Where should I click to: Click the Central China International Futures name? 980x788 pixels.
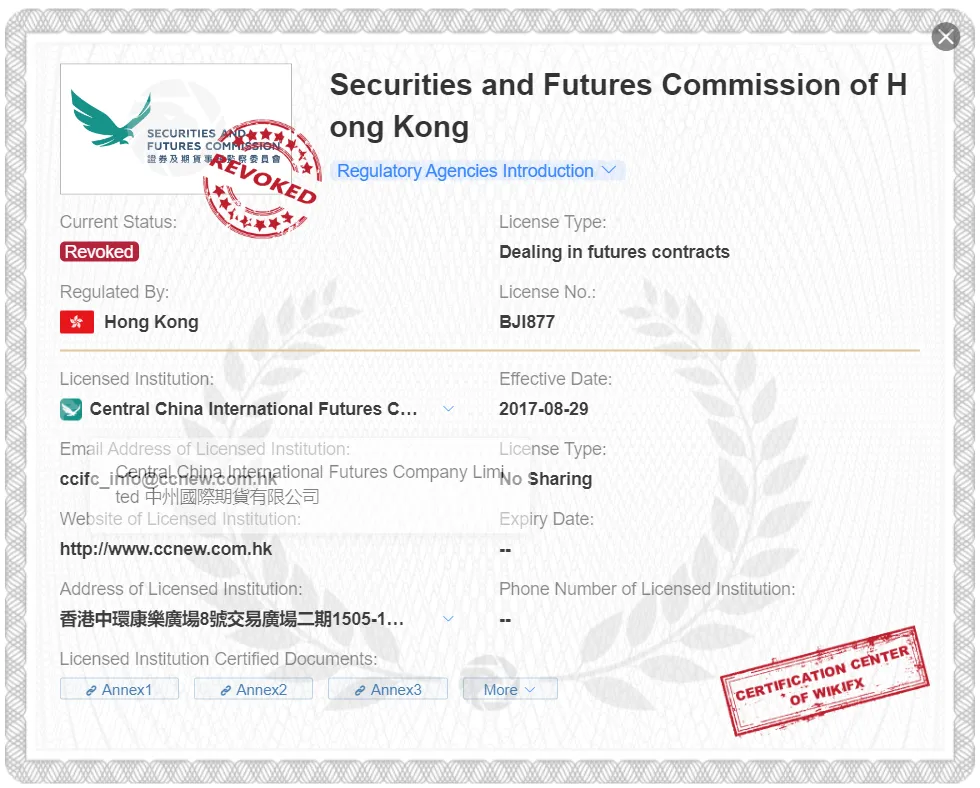(x=254, y=409)
